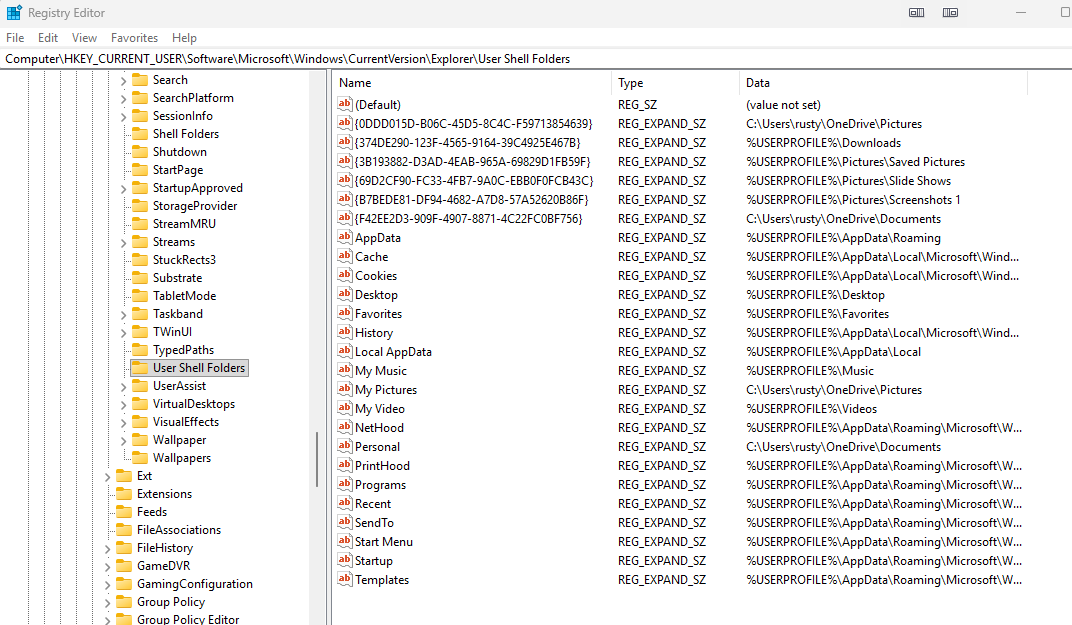Click the right snap layout icon in title bar
Viewport: 1072px width, 625px height.
coord(950,12)
